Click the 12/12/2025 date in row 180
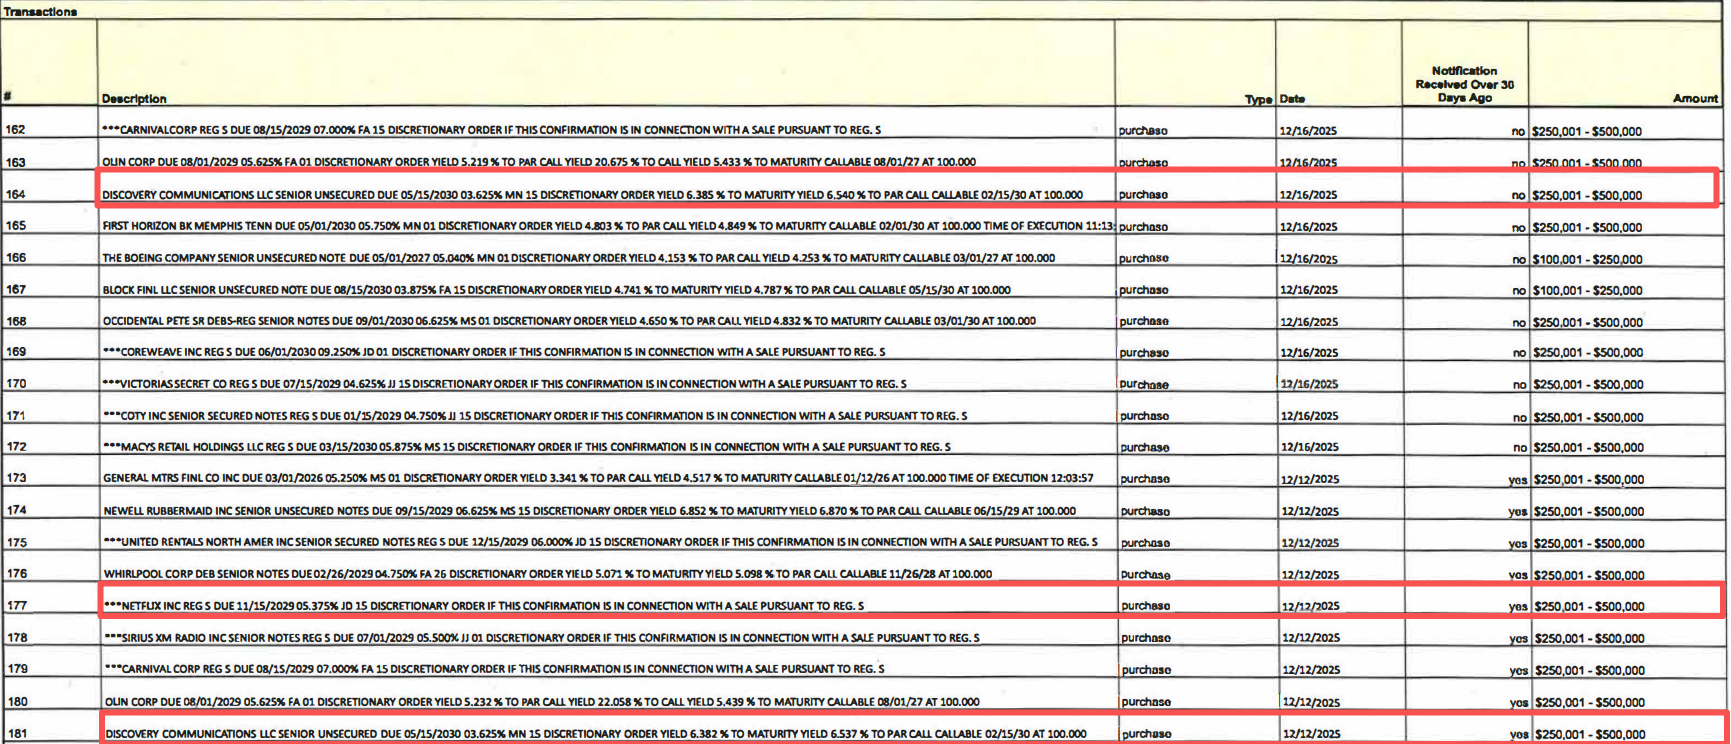The height and width of the screenshot is (744, 1731). 1311,702
